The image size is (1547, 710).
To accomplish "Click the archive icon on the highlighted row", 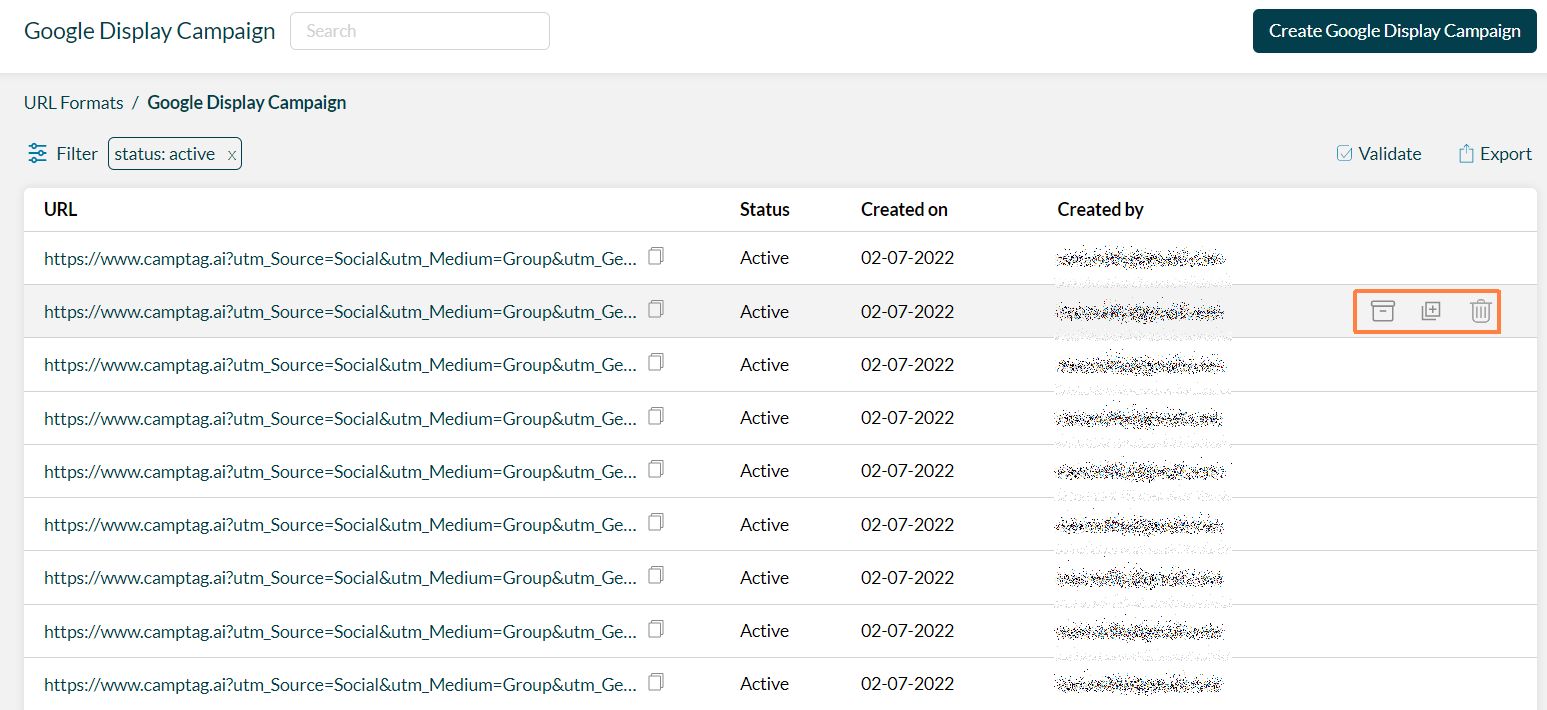I will 1383,311.
